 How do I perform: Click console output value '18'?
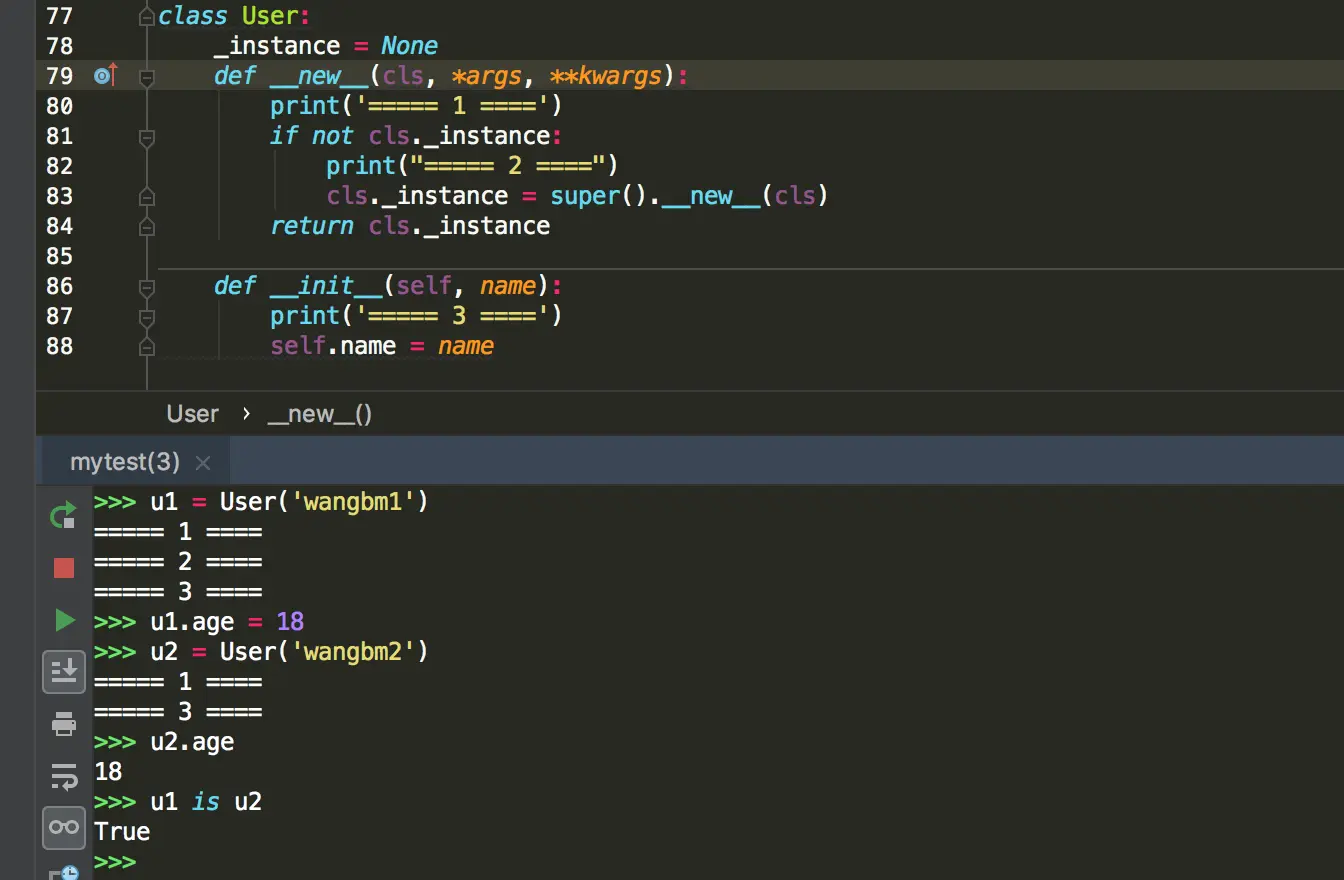pyautogui.click(x=108, y=772)
